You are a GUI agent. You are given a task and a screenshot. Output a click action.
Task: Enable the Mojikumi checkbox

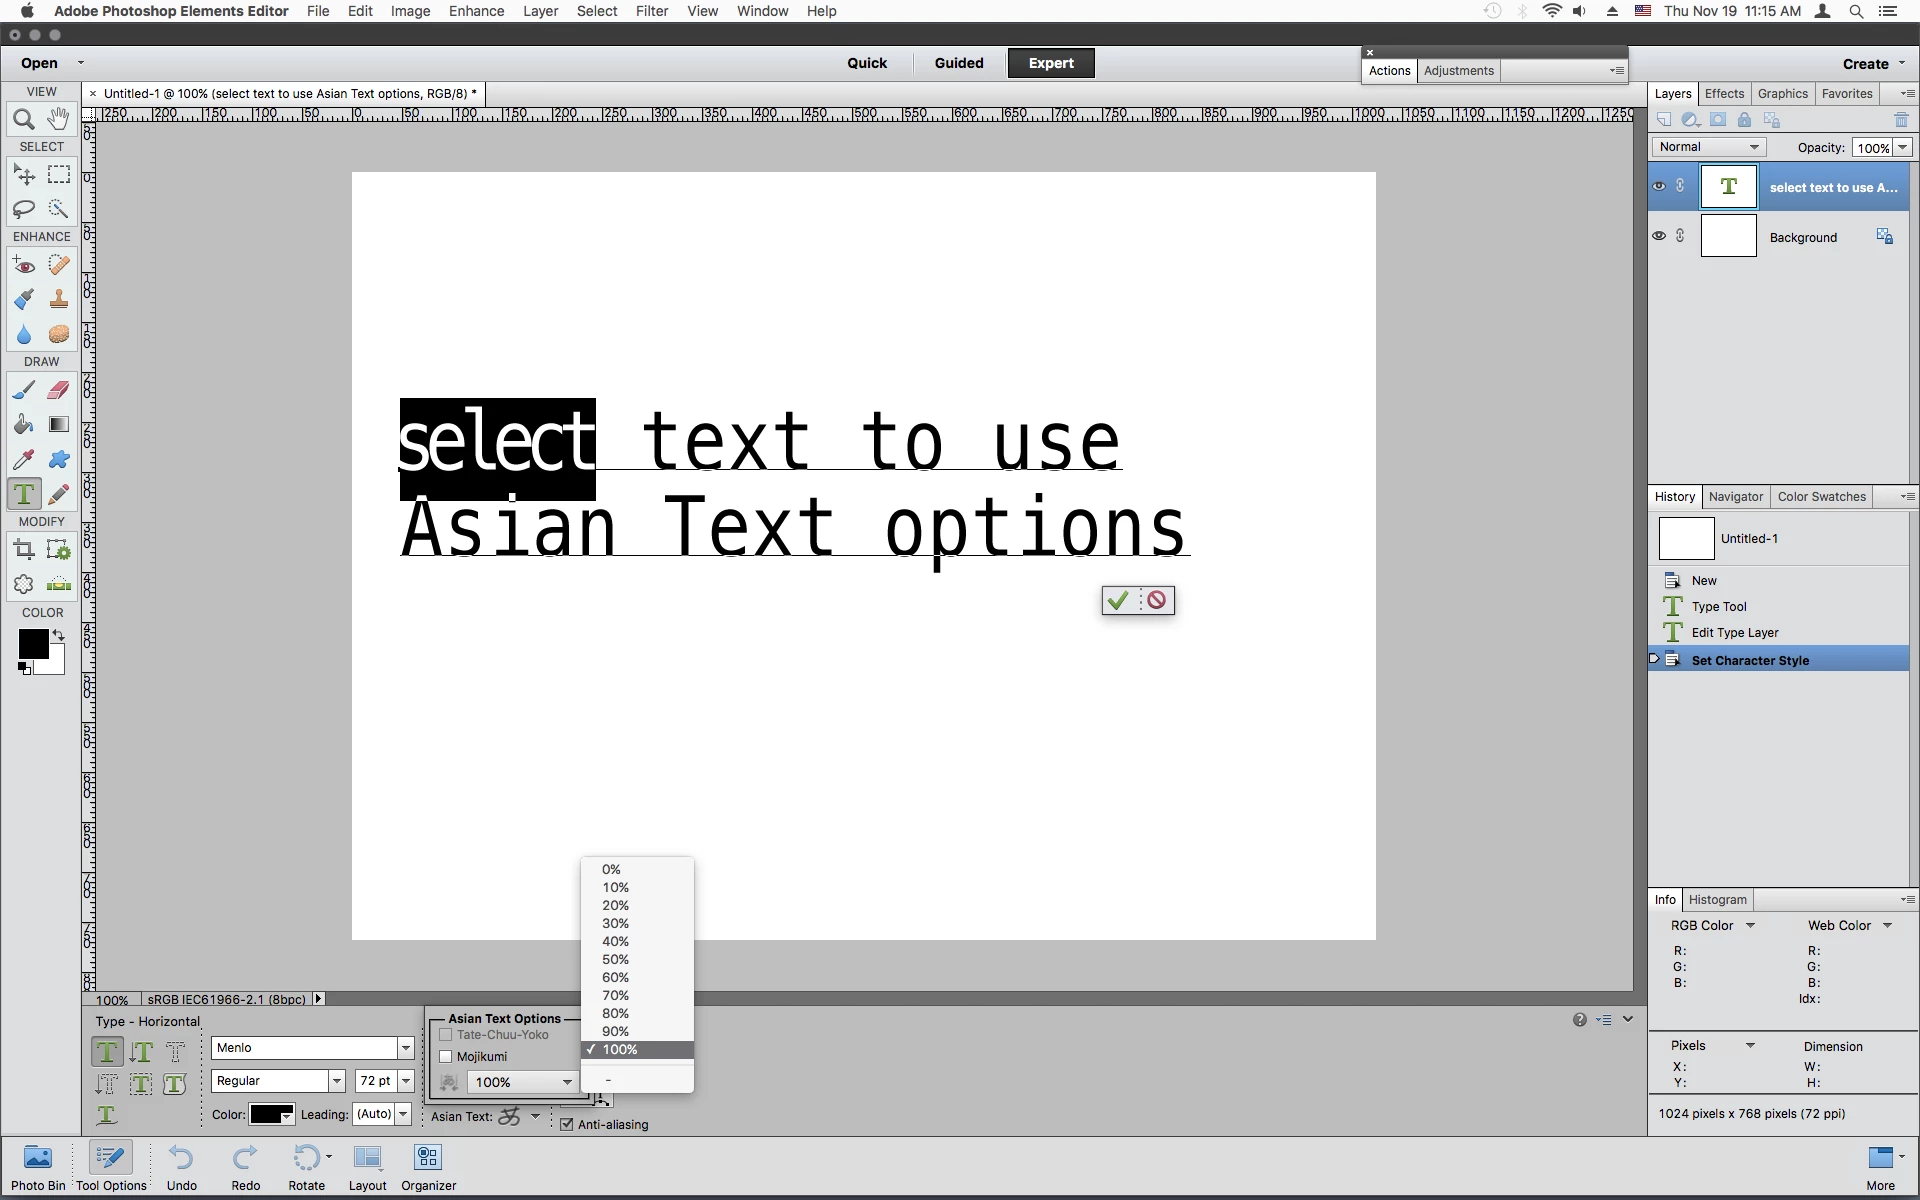tap(447, 1057)
